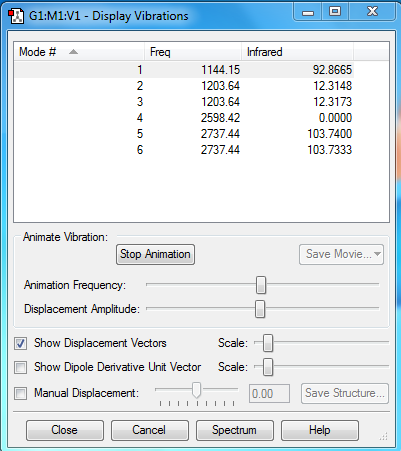Click the manual displacement value field
The image size is (401, 451).
click(x=269, y=394)
